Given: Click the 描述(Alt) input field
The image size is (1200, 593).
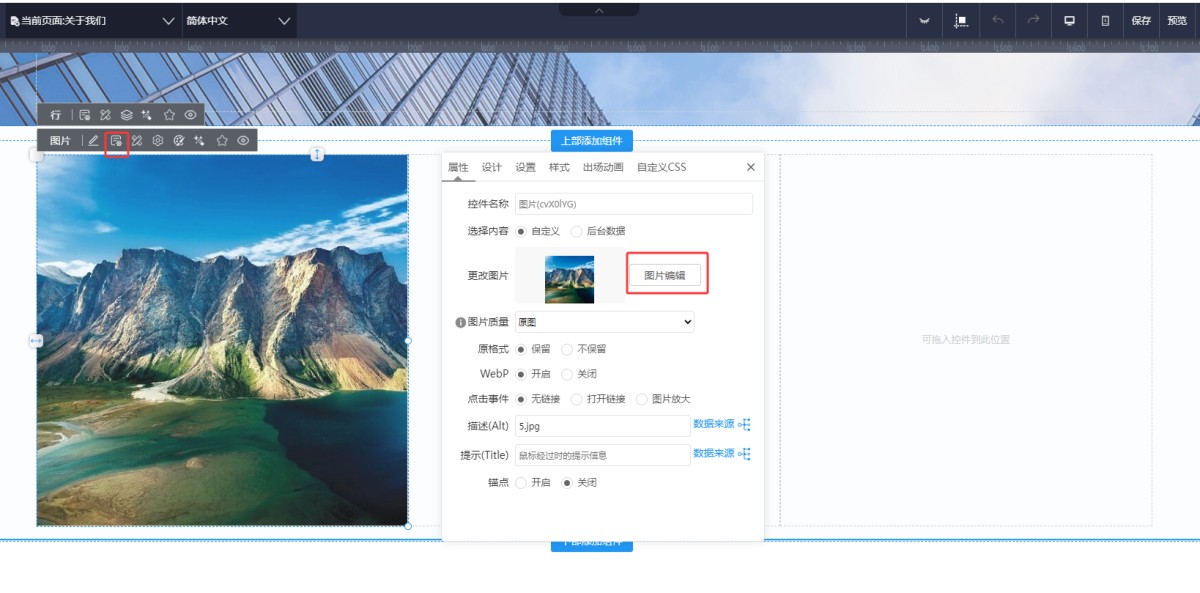Looking at the screenshot, I should [x=602, y=426].
